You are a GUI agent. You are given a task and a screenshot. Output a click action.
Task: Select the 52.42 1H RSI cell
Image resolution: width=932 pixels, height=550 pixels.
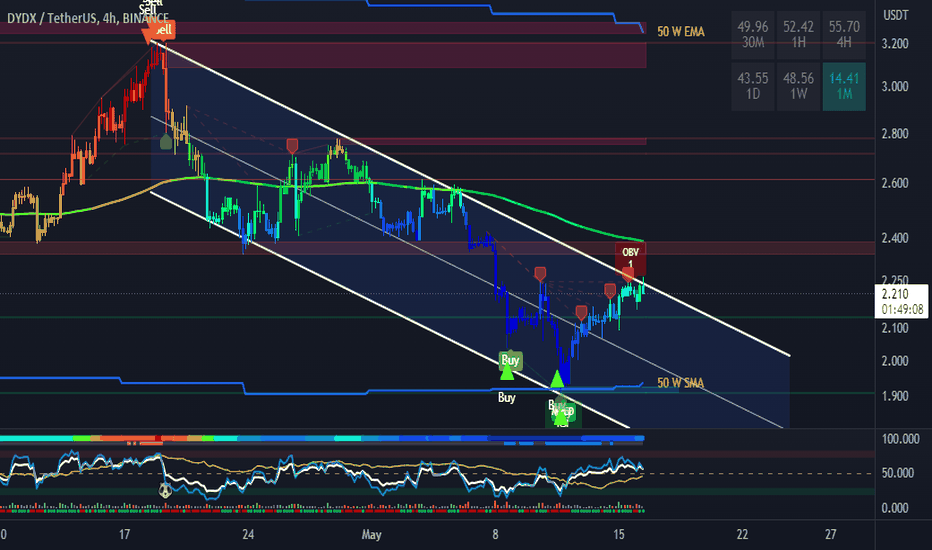pyautogui.click(x=798, y=35)
